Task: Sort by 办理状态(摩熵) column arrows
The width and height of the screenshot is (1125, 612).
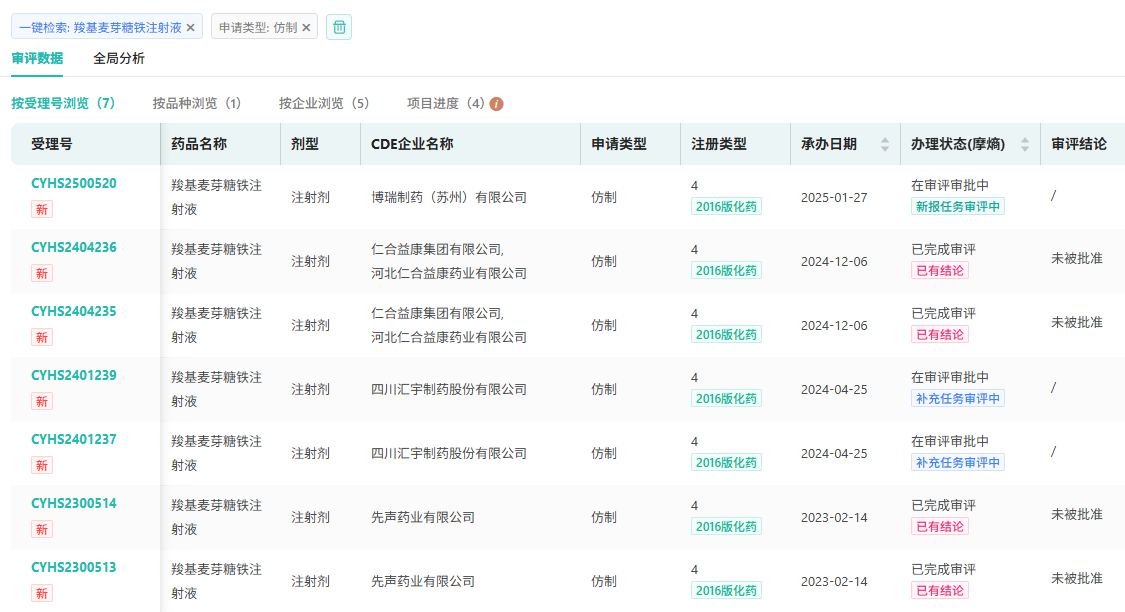Action: 1024,144
